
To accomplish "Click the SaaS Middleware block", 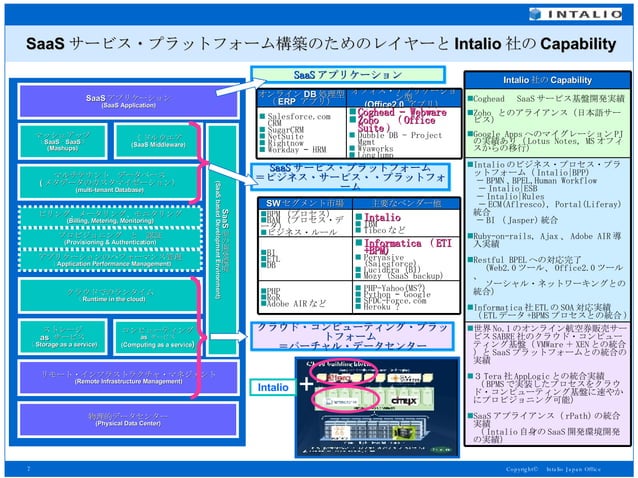I will click(158, 141).
